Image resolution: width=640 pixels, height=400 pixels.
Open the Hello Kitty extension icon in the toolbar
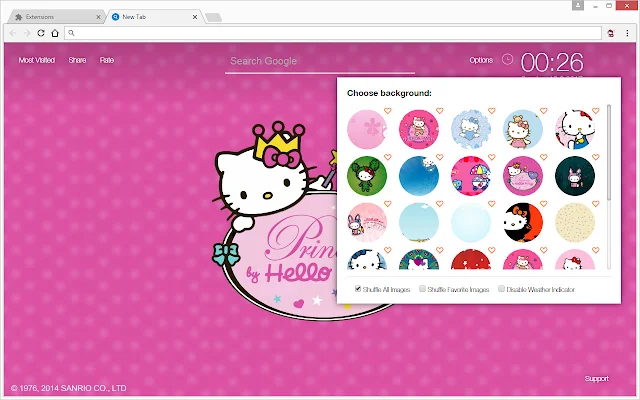(x=611, y=33)
